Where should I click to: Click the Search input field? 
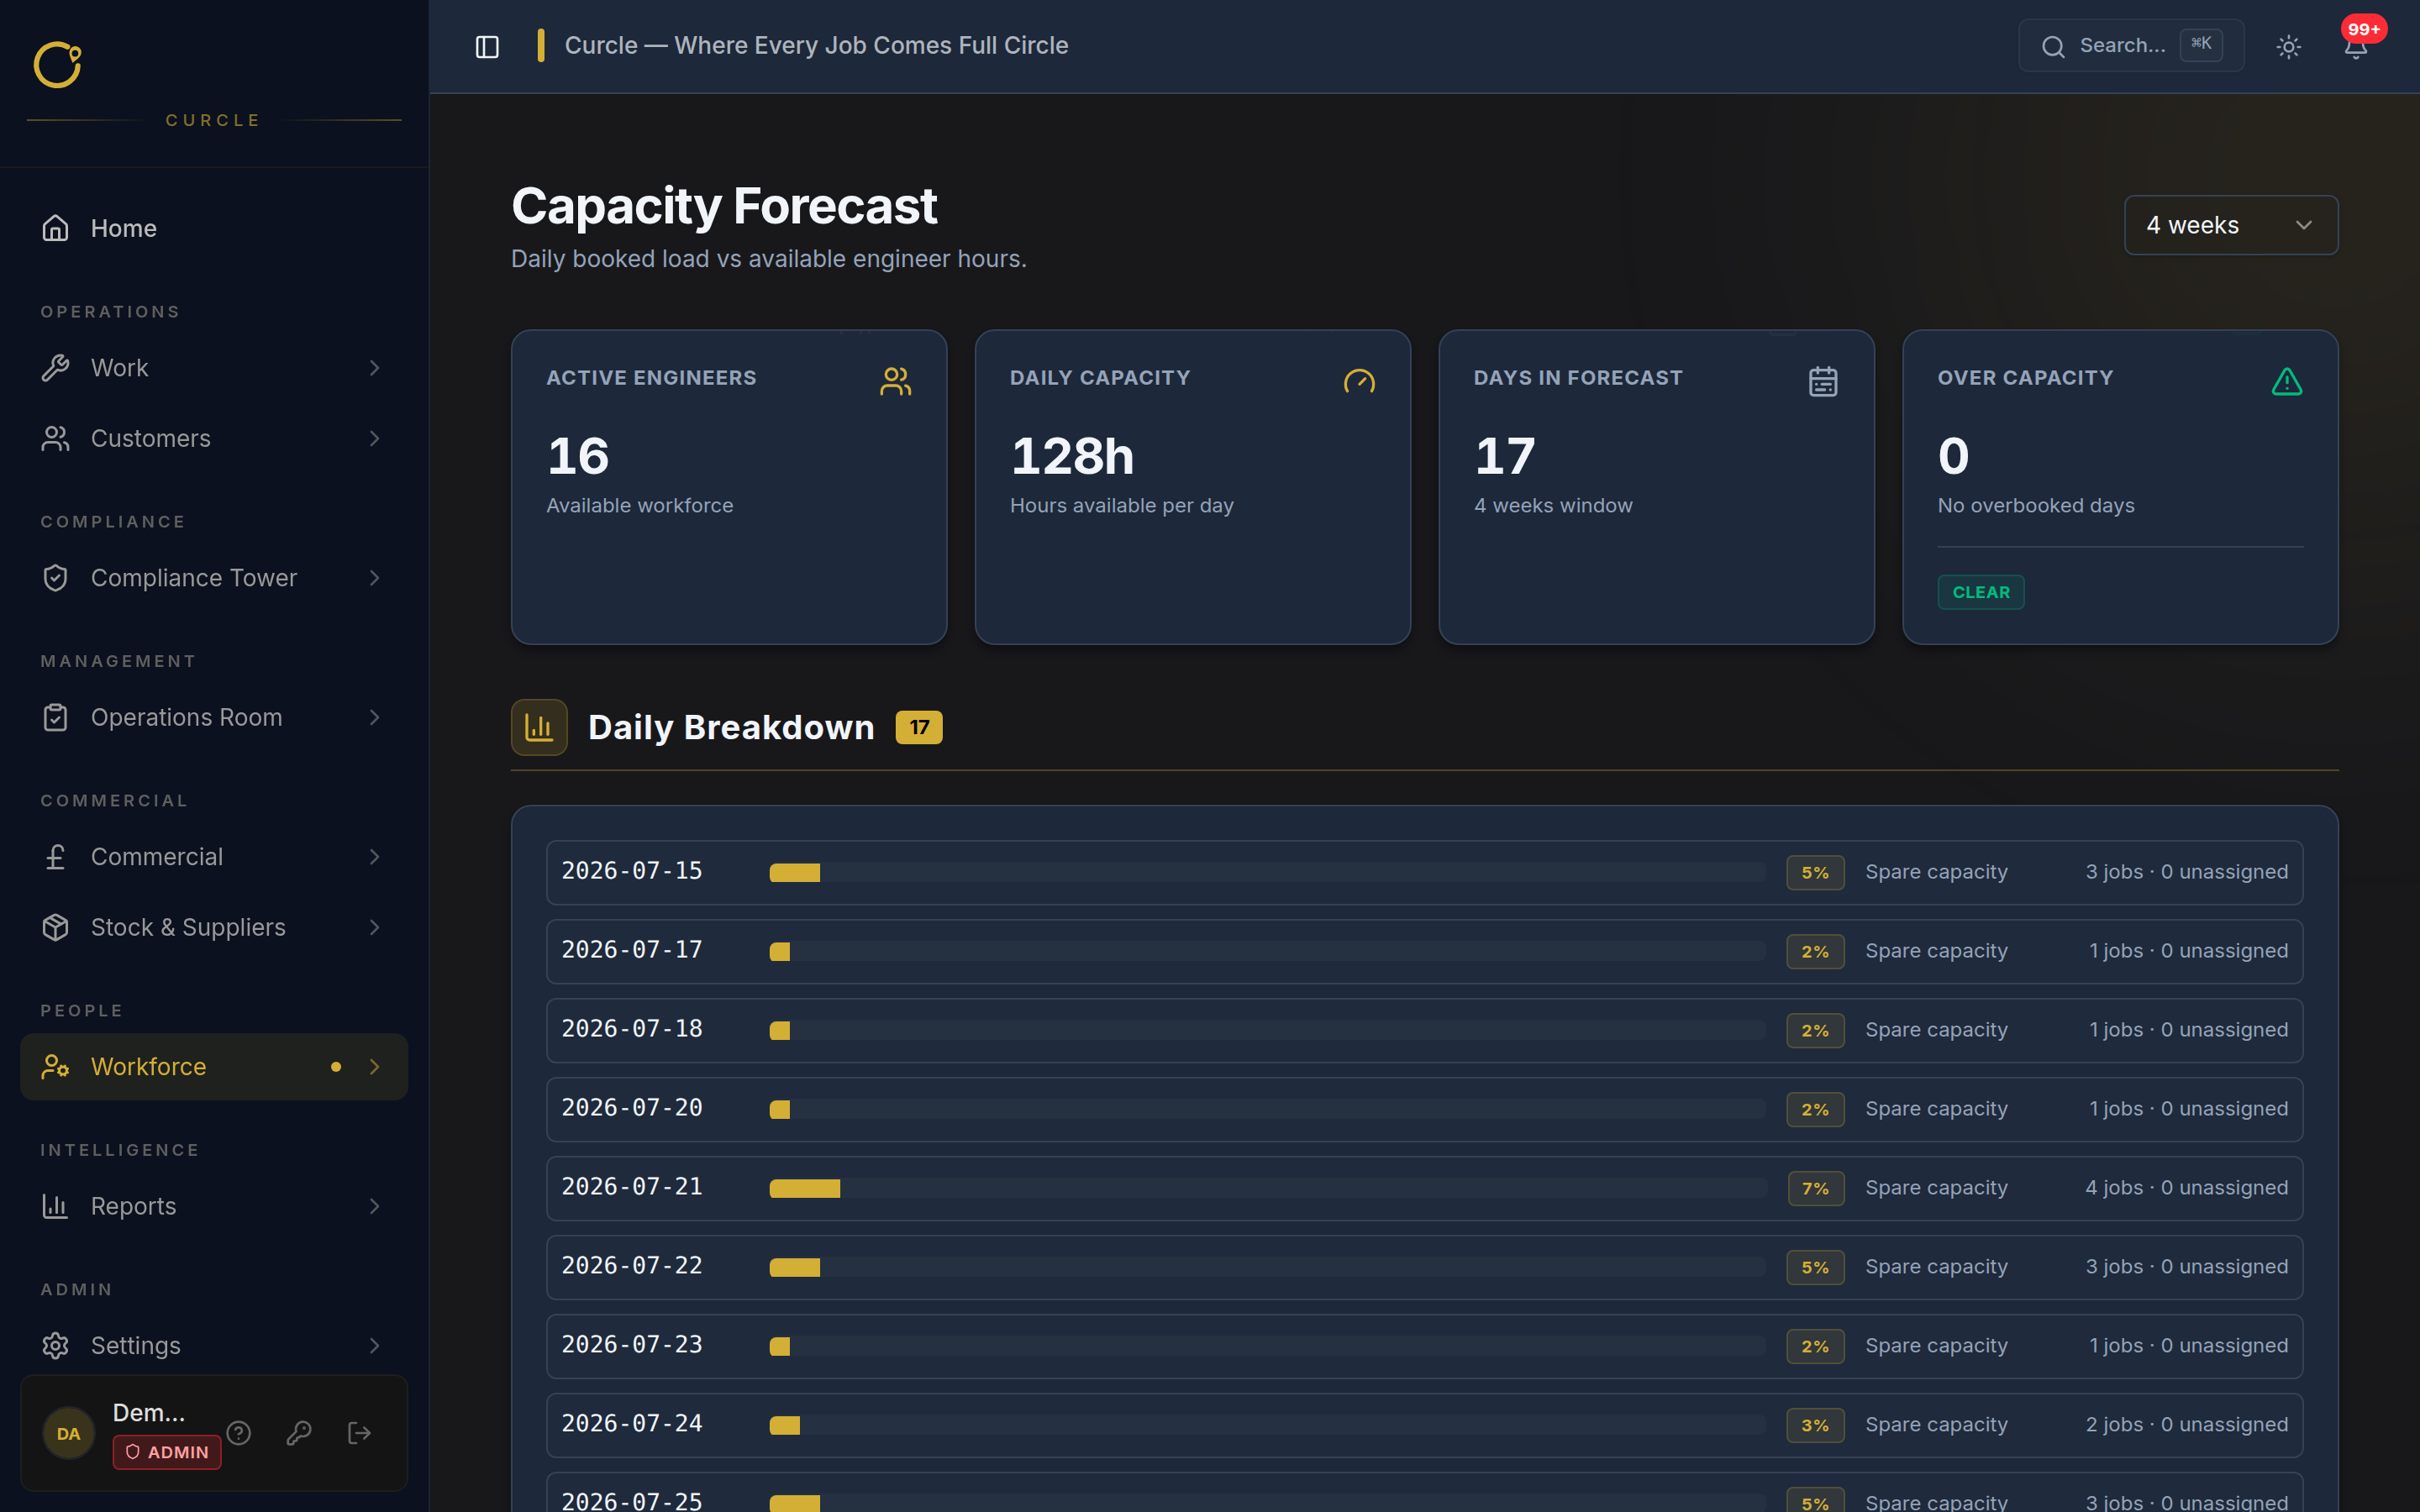point(2131,46)
